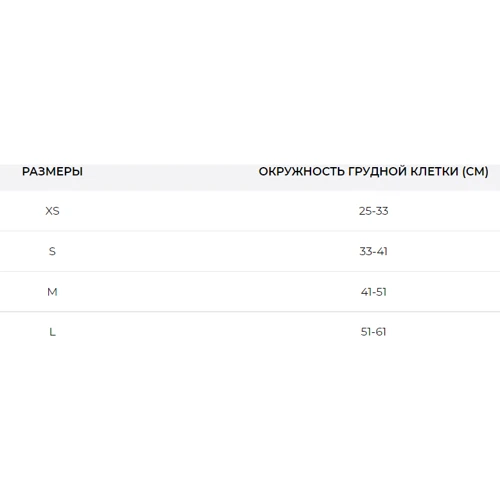Image resolution: width=500 pixels, height=500 pixels.
Task: Select the XS size label
Action: [x=52, y=211]
